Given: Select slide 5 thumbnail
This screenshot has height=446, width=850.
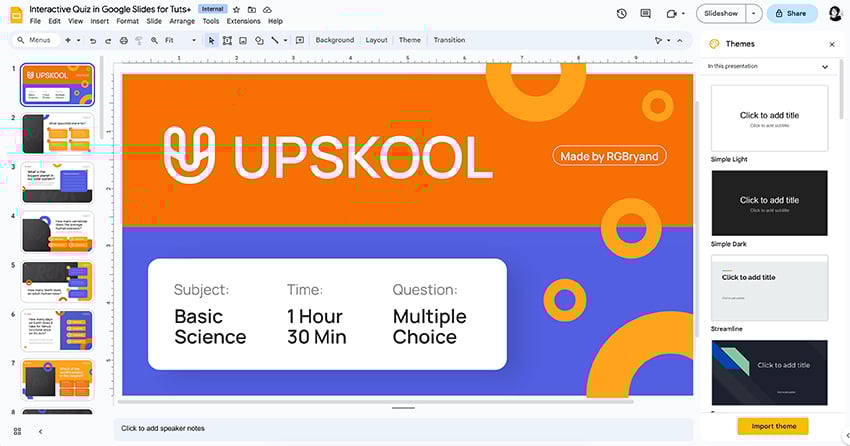Looking at the screenshot, I should point(57,281).
